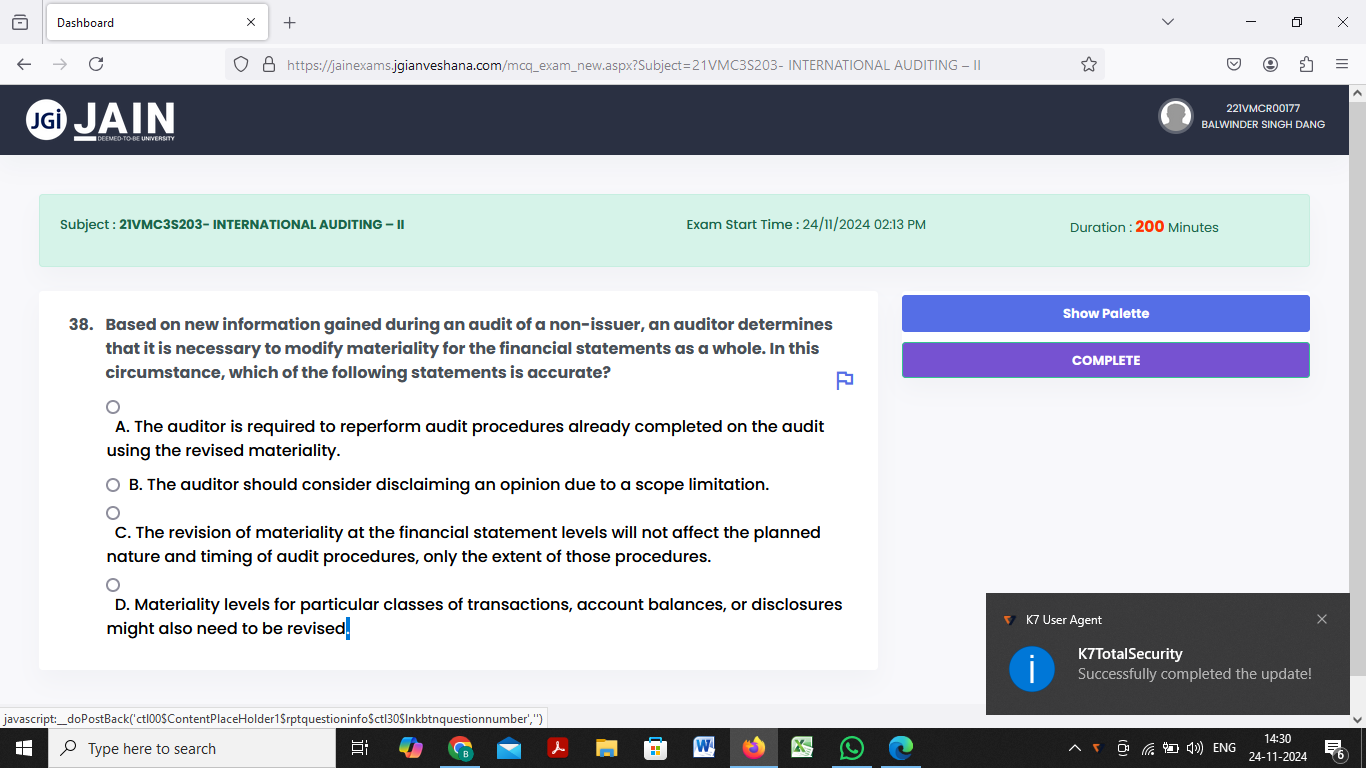Select option A about reperforming audit procedures
Viewport: 1366px width, 768px height.
[x=113, y=407]
